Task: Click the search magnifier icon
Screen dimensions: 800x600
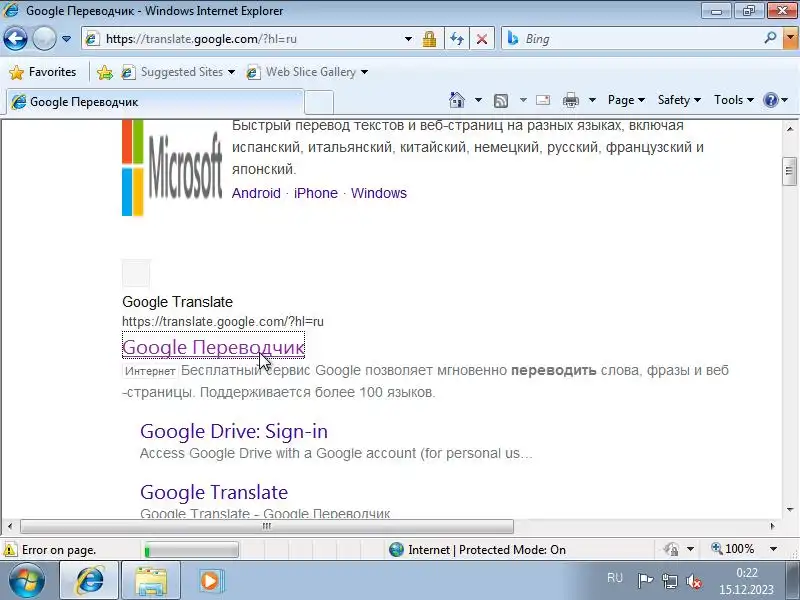Action: (x=770, y=38)
